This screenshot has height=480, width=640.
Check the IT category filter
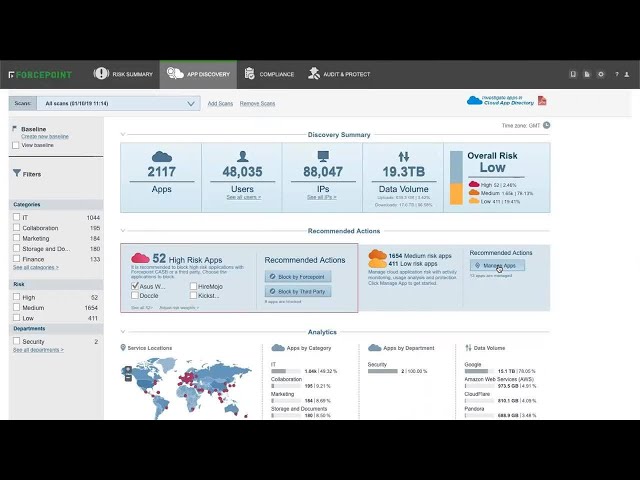[16, 217]
